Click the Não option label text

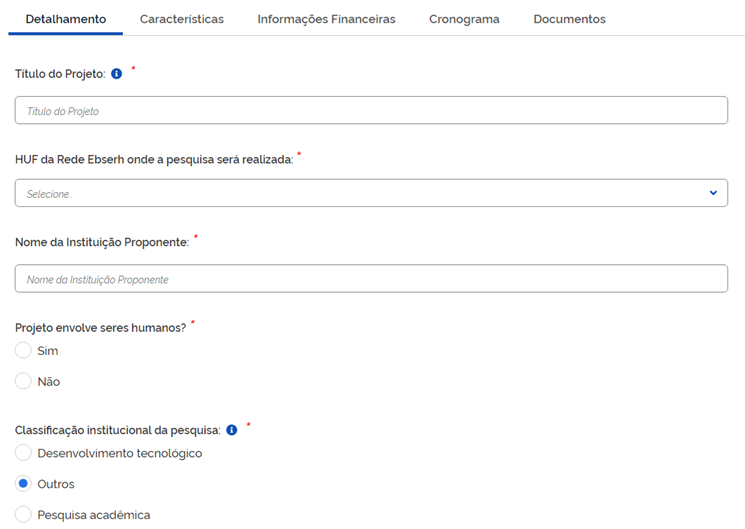pos(49,381)
